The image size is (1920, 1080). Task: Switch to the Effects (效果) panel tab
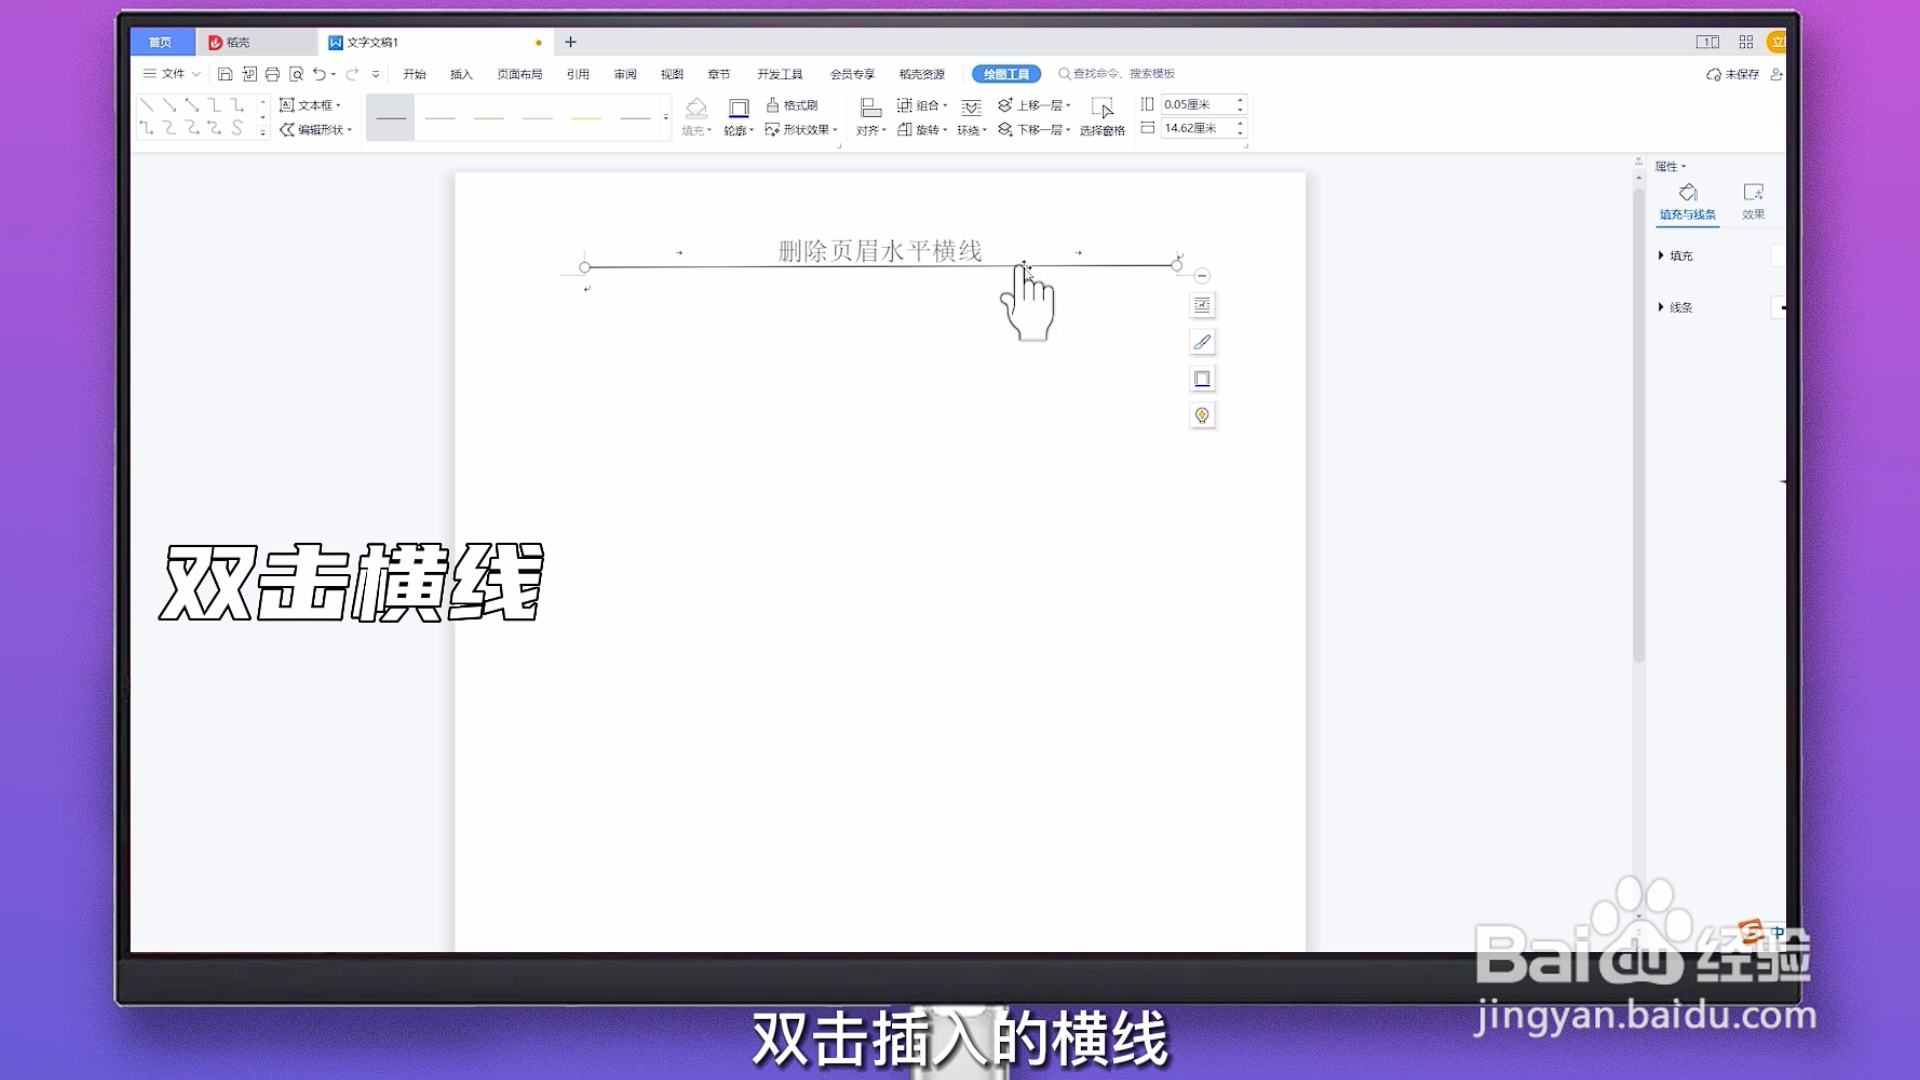[1753, 200]
